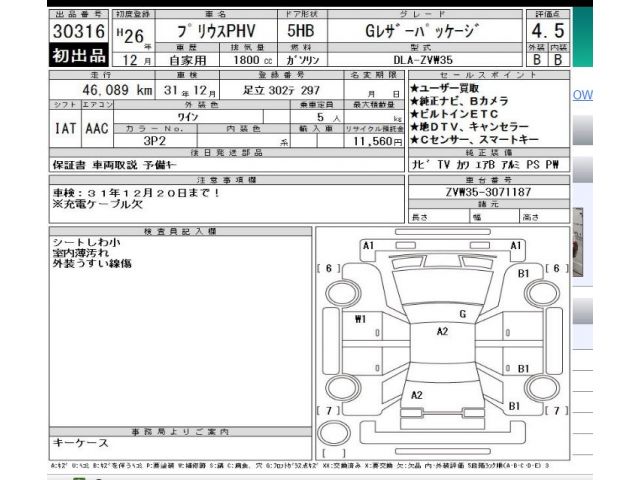Select the grade Gレザーパッケージ
640x480 pixels.
coord(422,31)
